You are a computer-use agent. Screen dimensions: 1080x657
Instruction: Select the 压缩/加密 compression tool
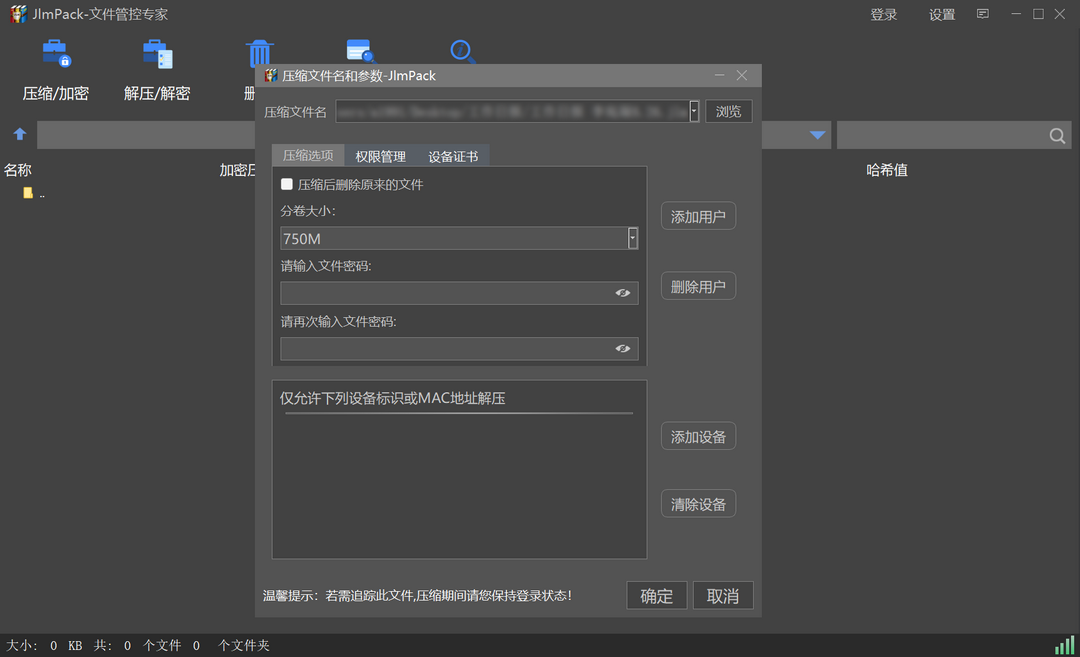pos(55,68)
